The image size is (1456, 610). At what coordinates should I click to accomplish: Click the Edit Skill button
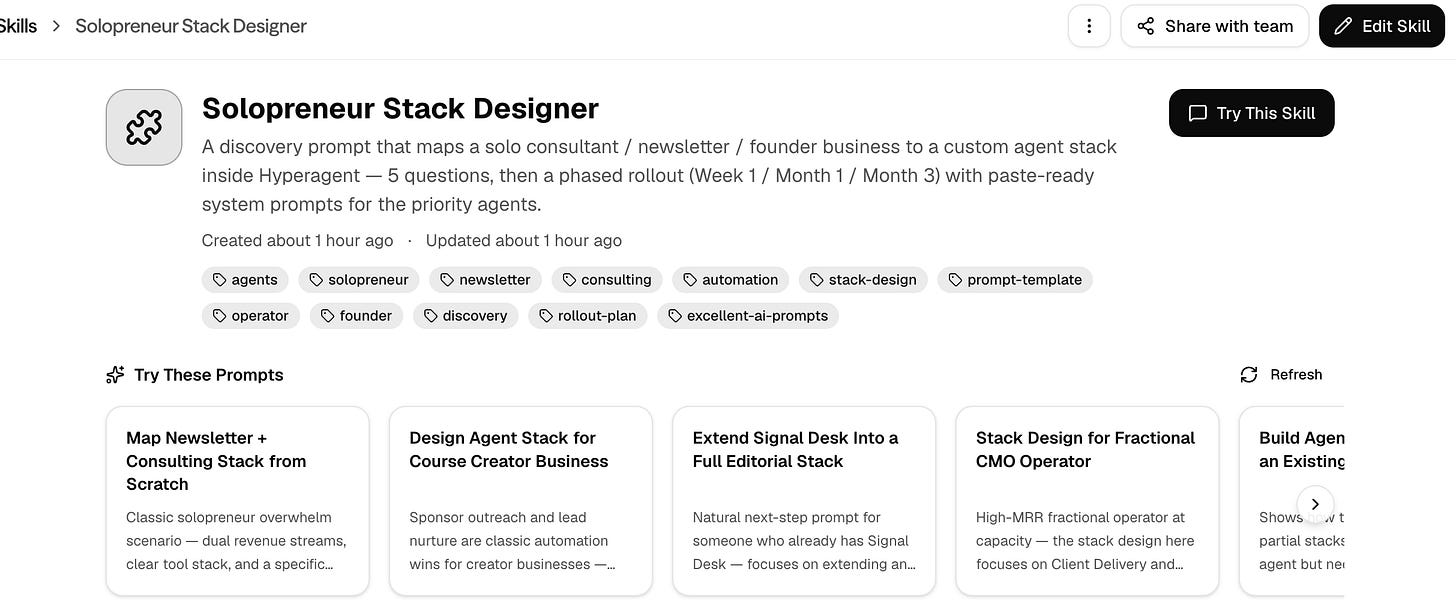tap(1382, 26)
